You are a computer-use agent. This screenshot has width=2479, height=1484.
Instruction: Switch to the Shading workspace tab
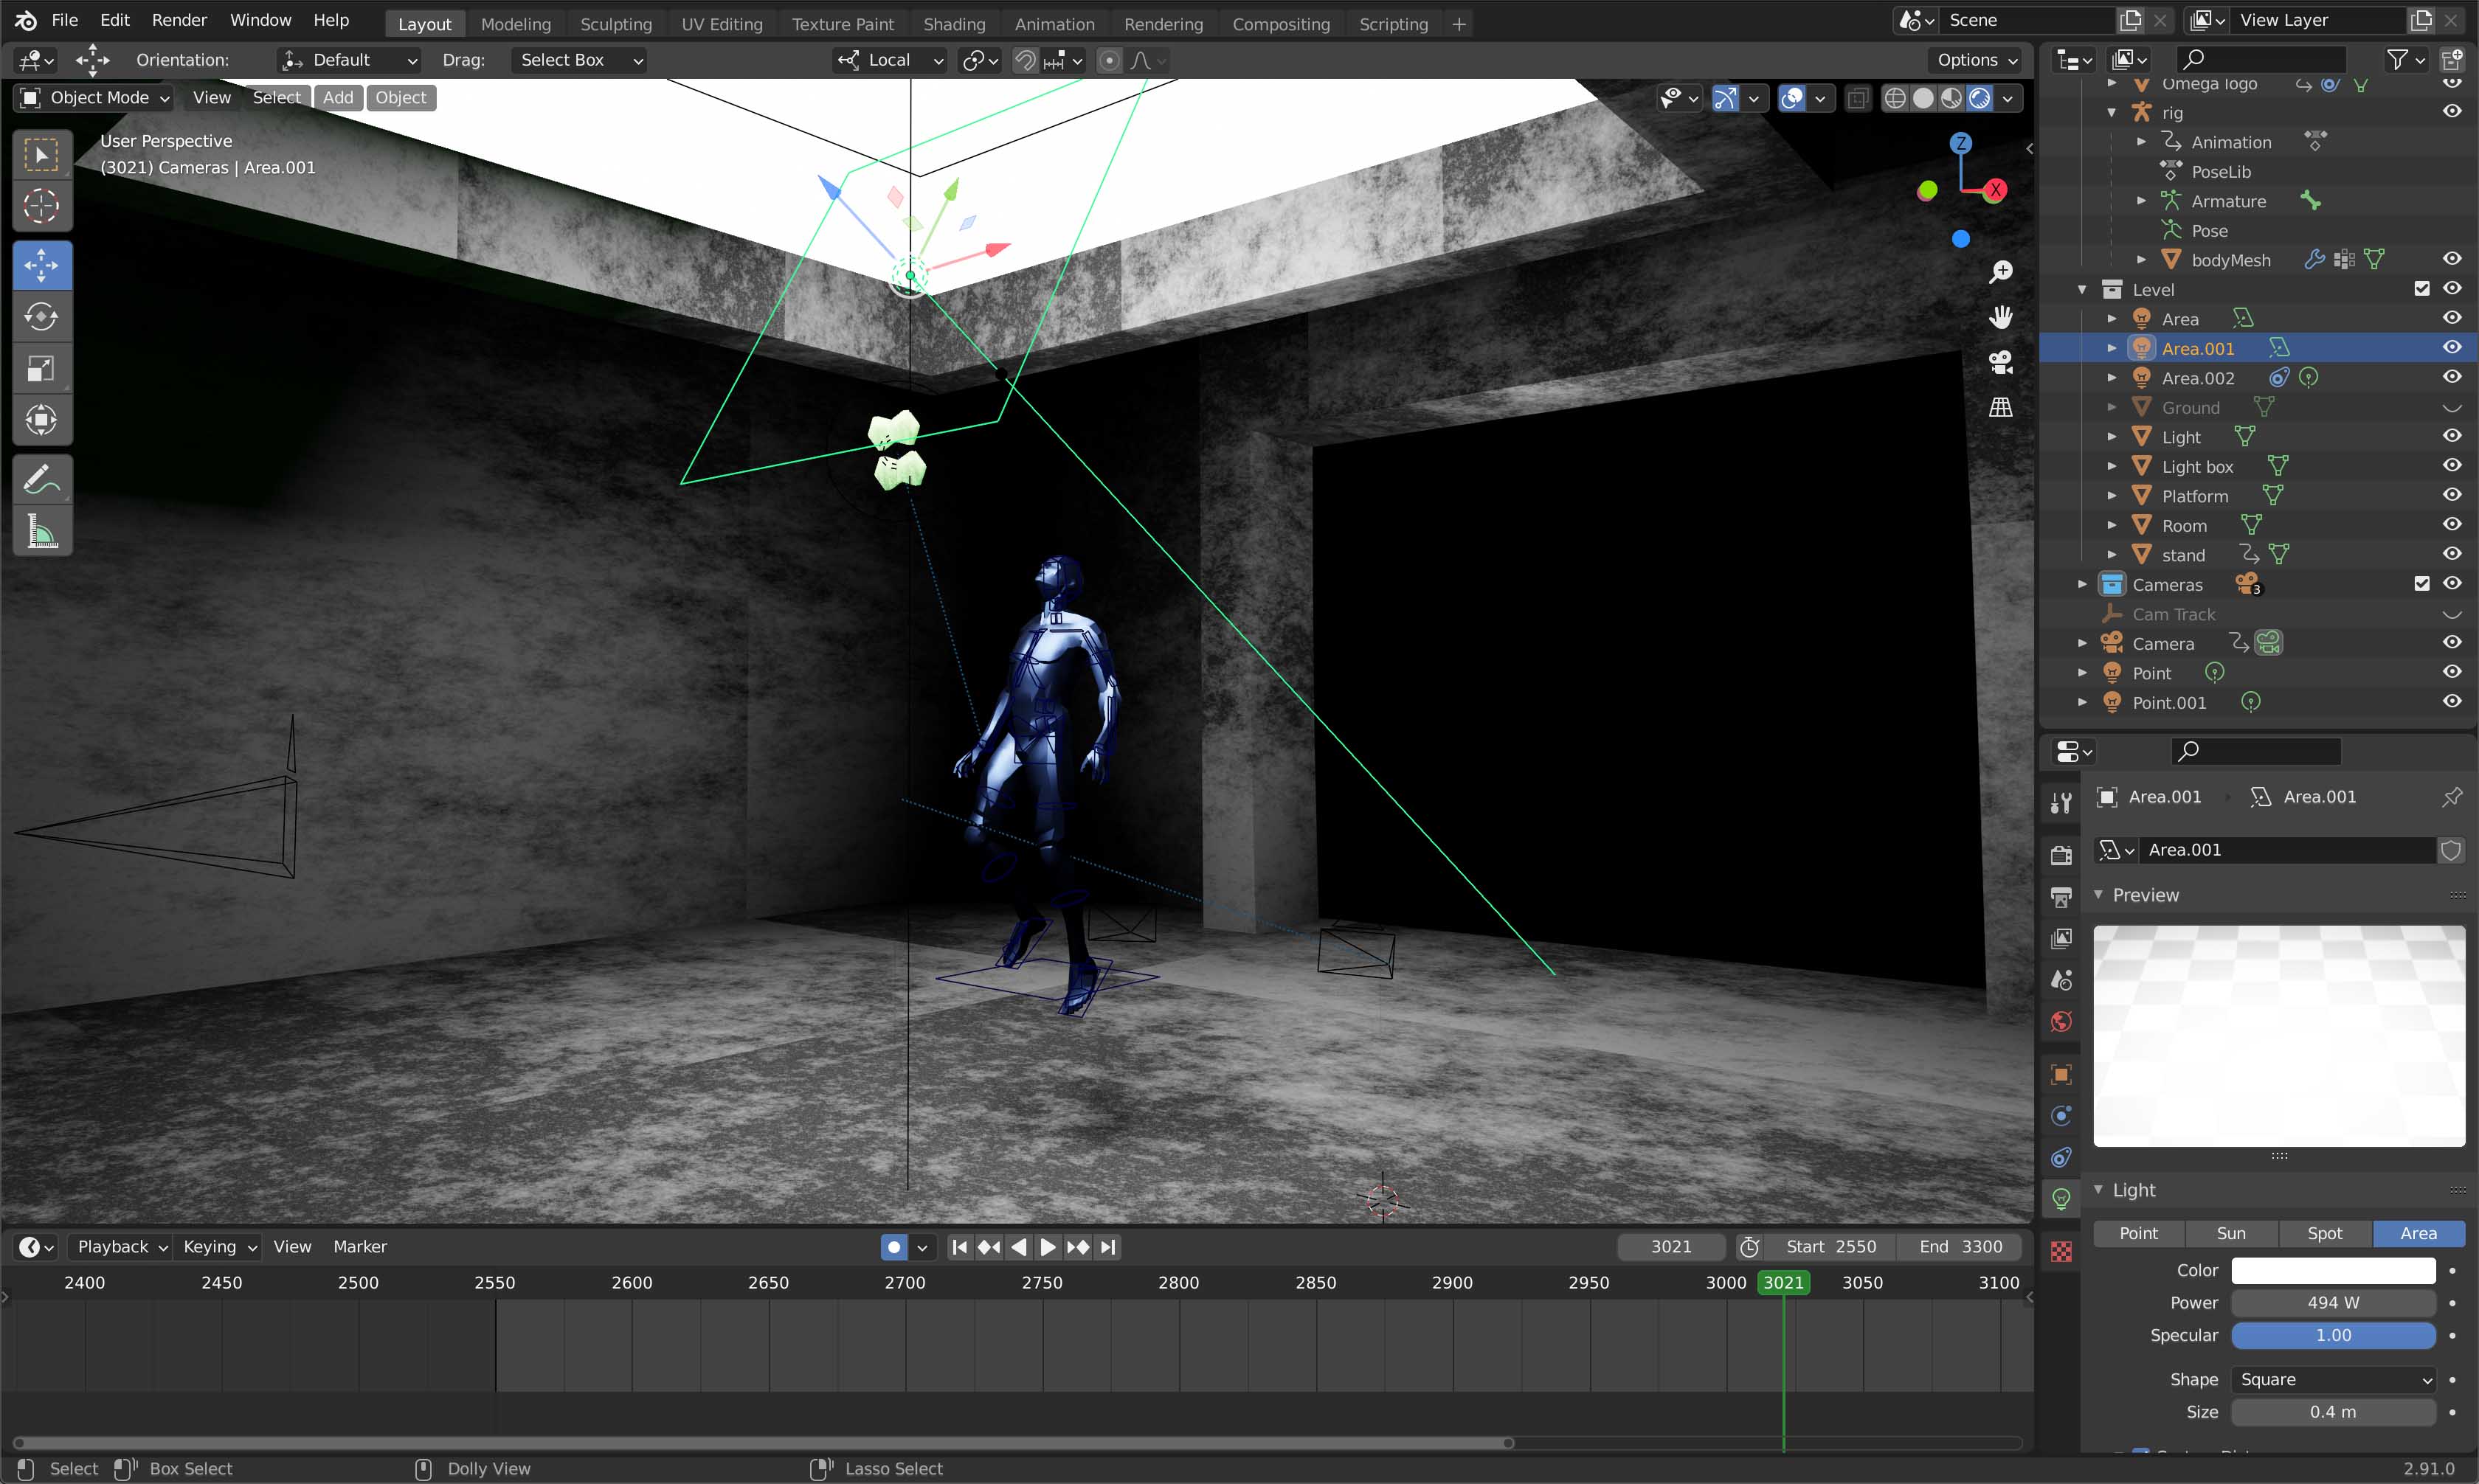954,24
